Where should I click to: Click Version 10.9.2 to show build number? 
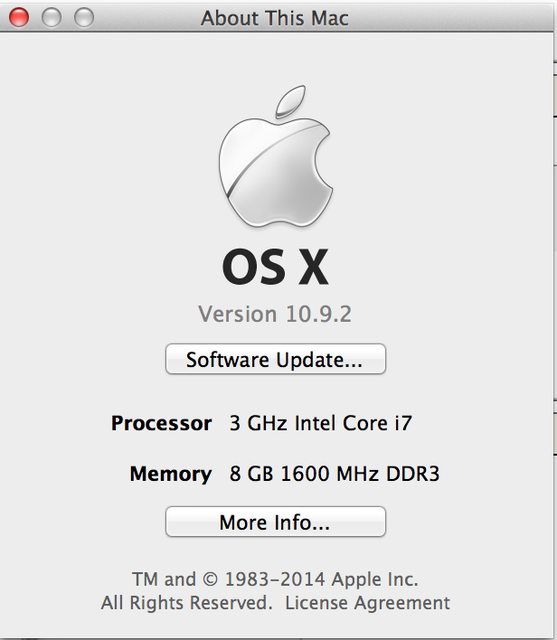click(275, 314)
